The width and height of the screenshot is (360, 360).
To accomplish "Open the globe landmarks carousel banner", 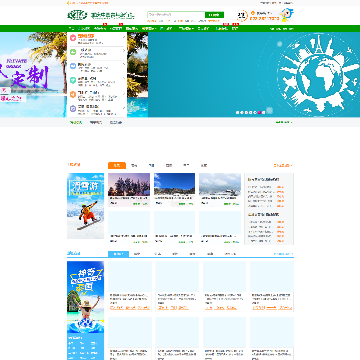I will pyautogui.click(x=254, y=74).
